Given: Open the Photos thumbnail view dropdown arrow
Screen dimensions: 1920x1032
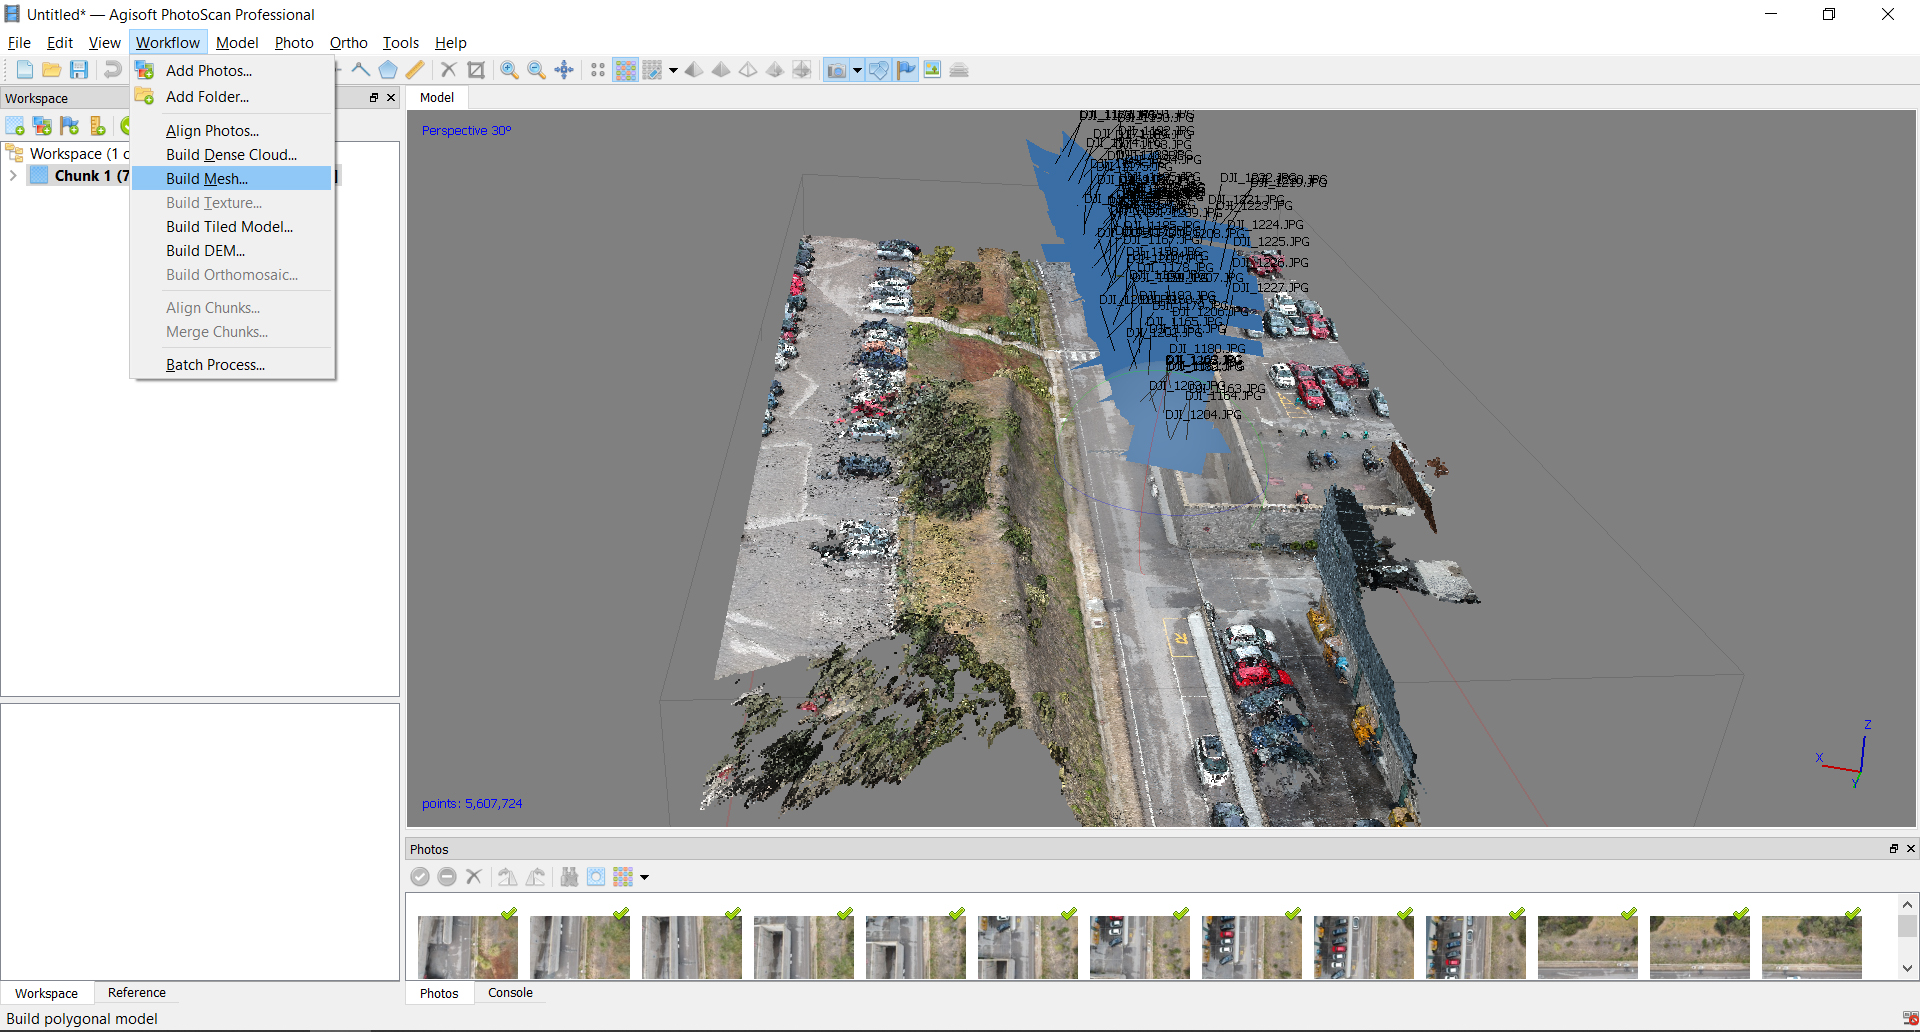Looking at the screenshot, I should 645,878.
